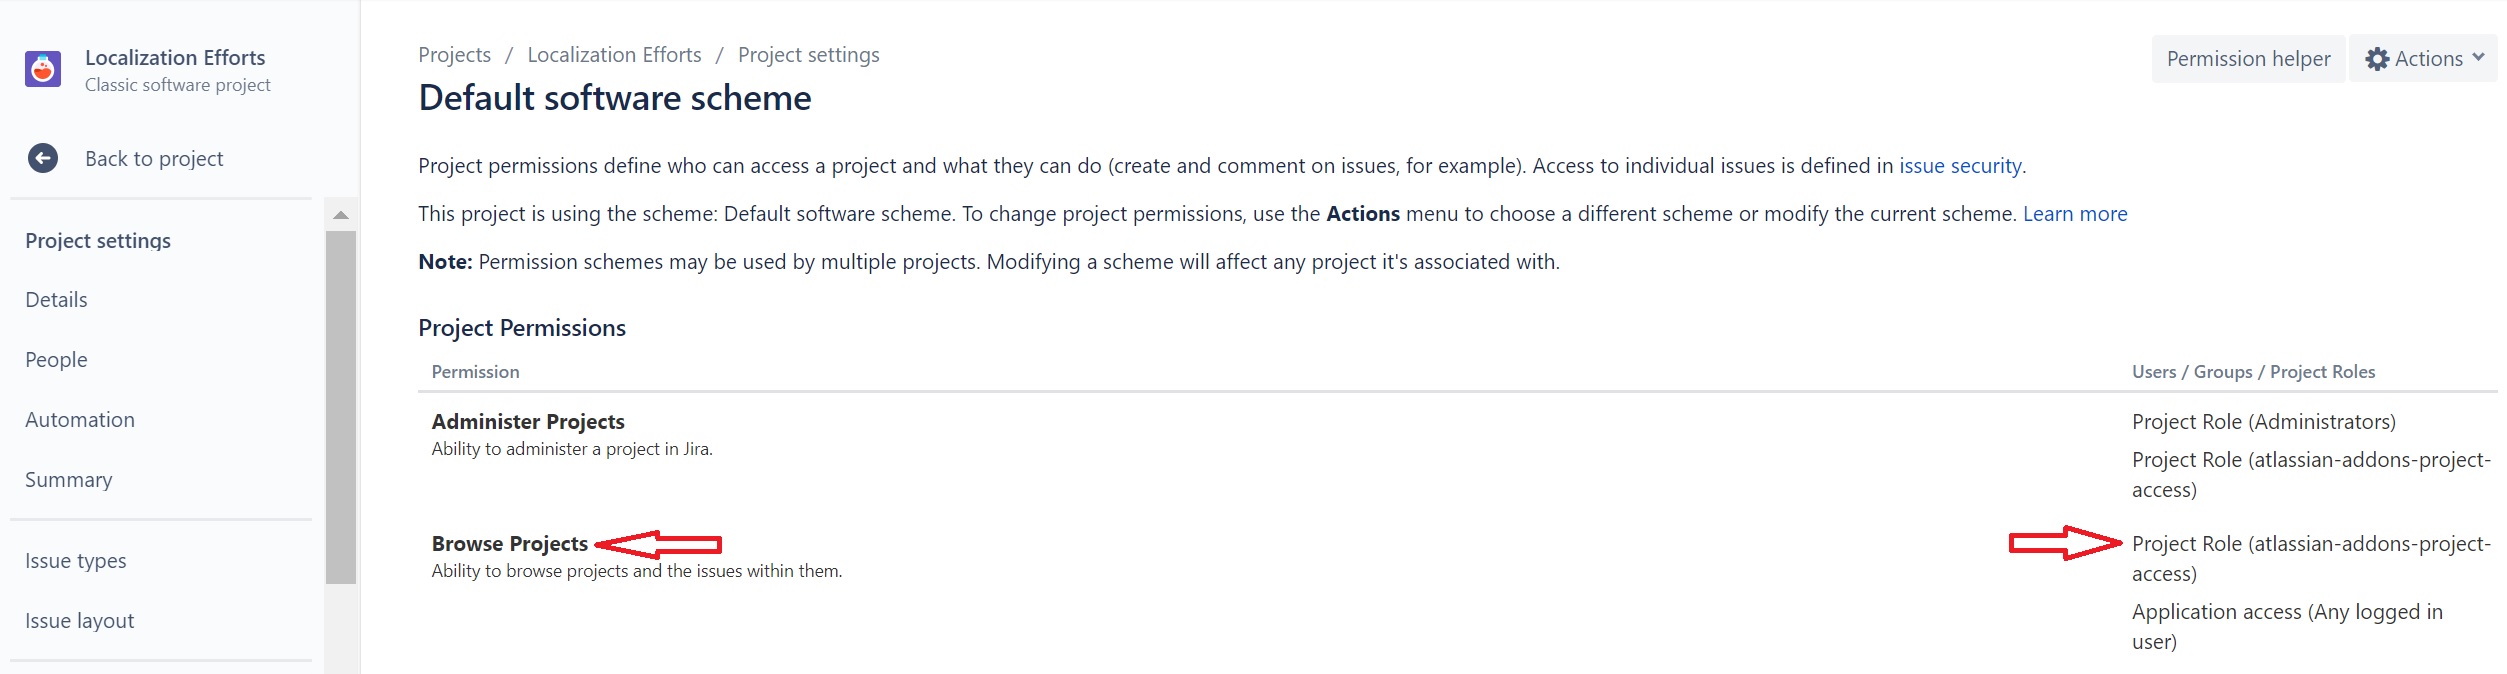Open the Issue types section
This screenshot has height=674, width=2507.
tap(75, 560)
